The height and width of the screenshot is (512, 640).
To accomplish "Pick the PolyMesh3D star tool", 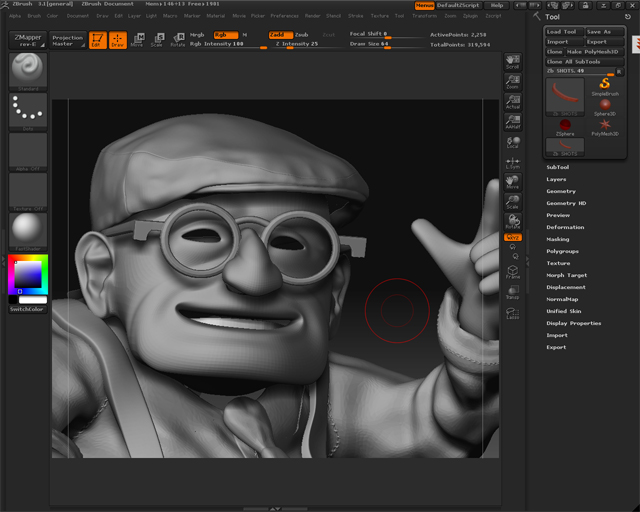I will (605, 125).
